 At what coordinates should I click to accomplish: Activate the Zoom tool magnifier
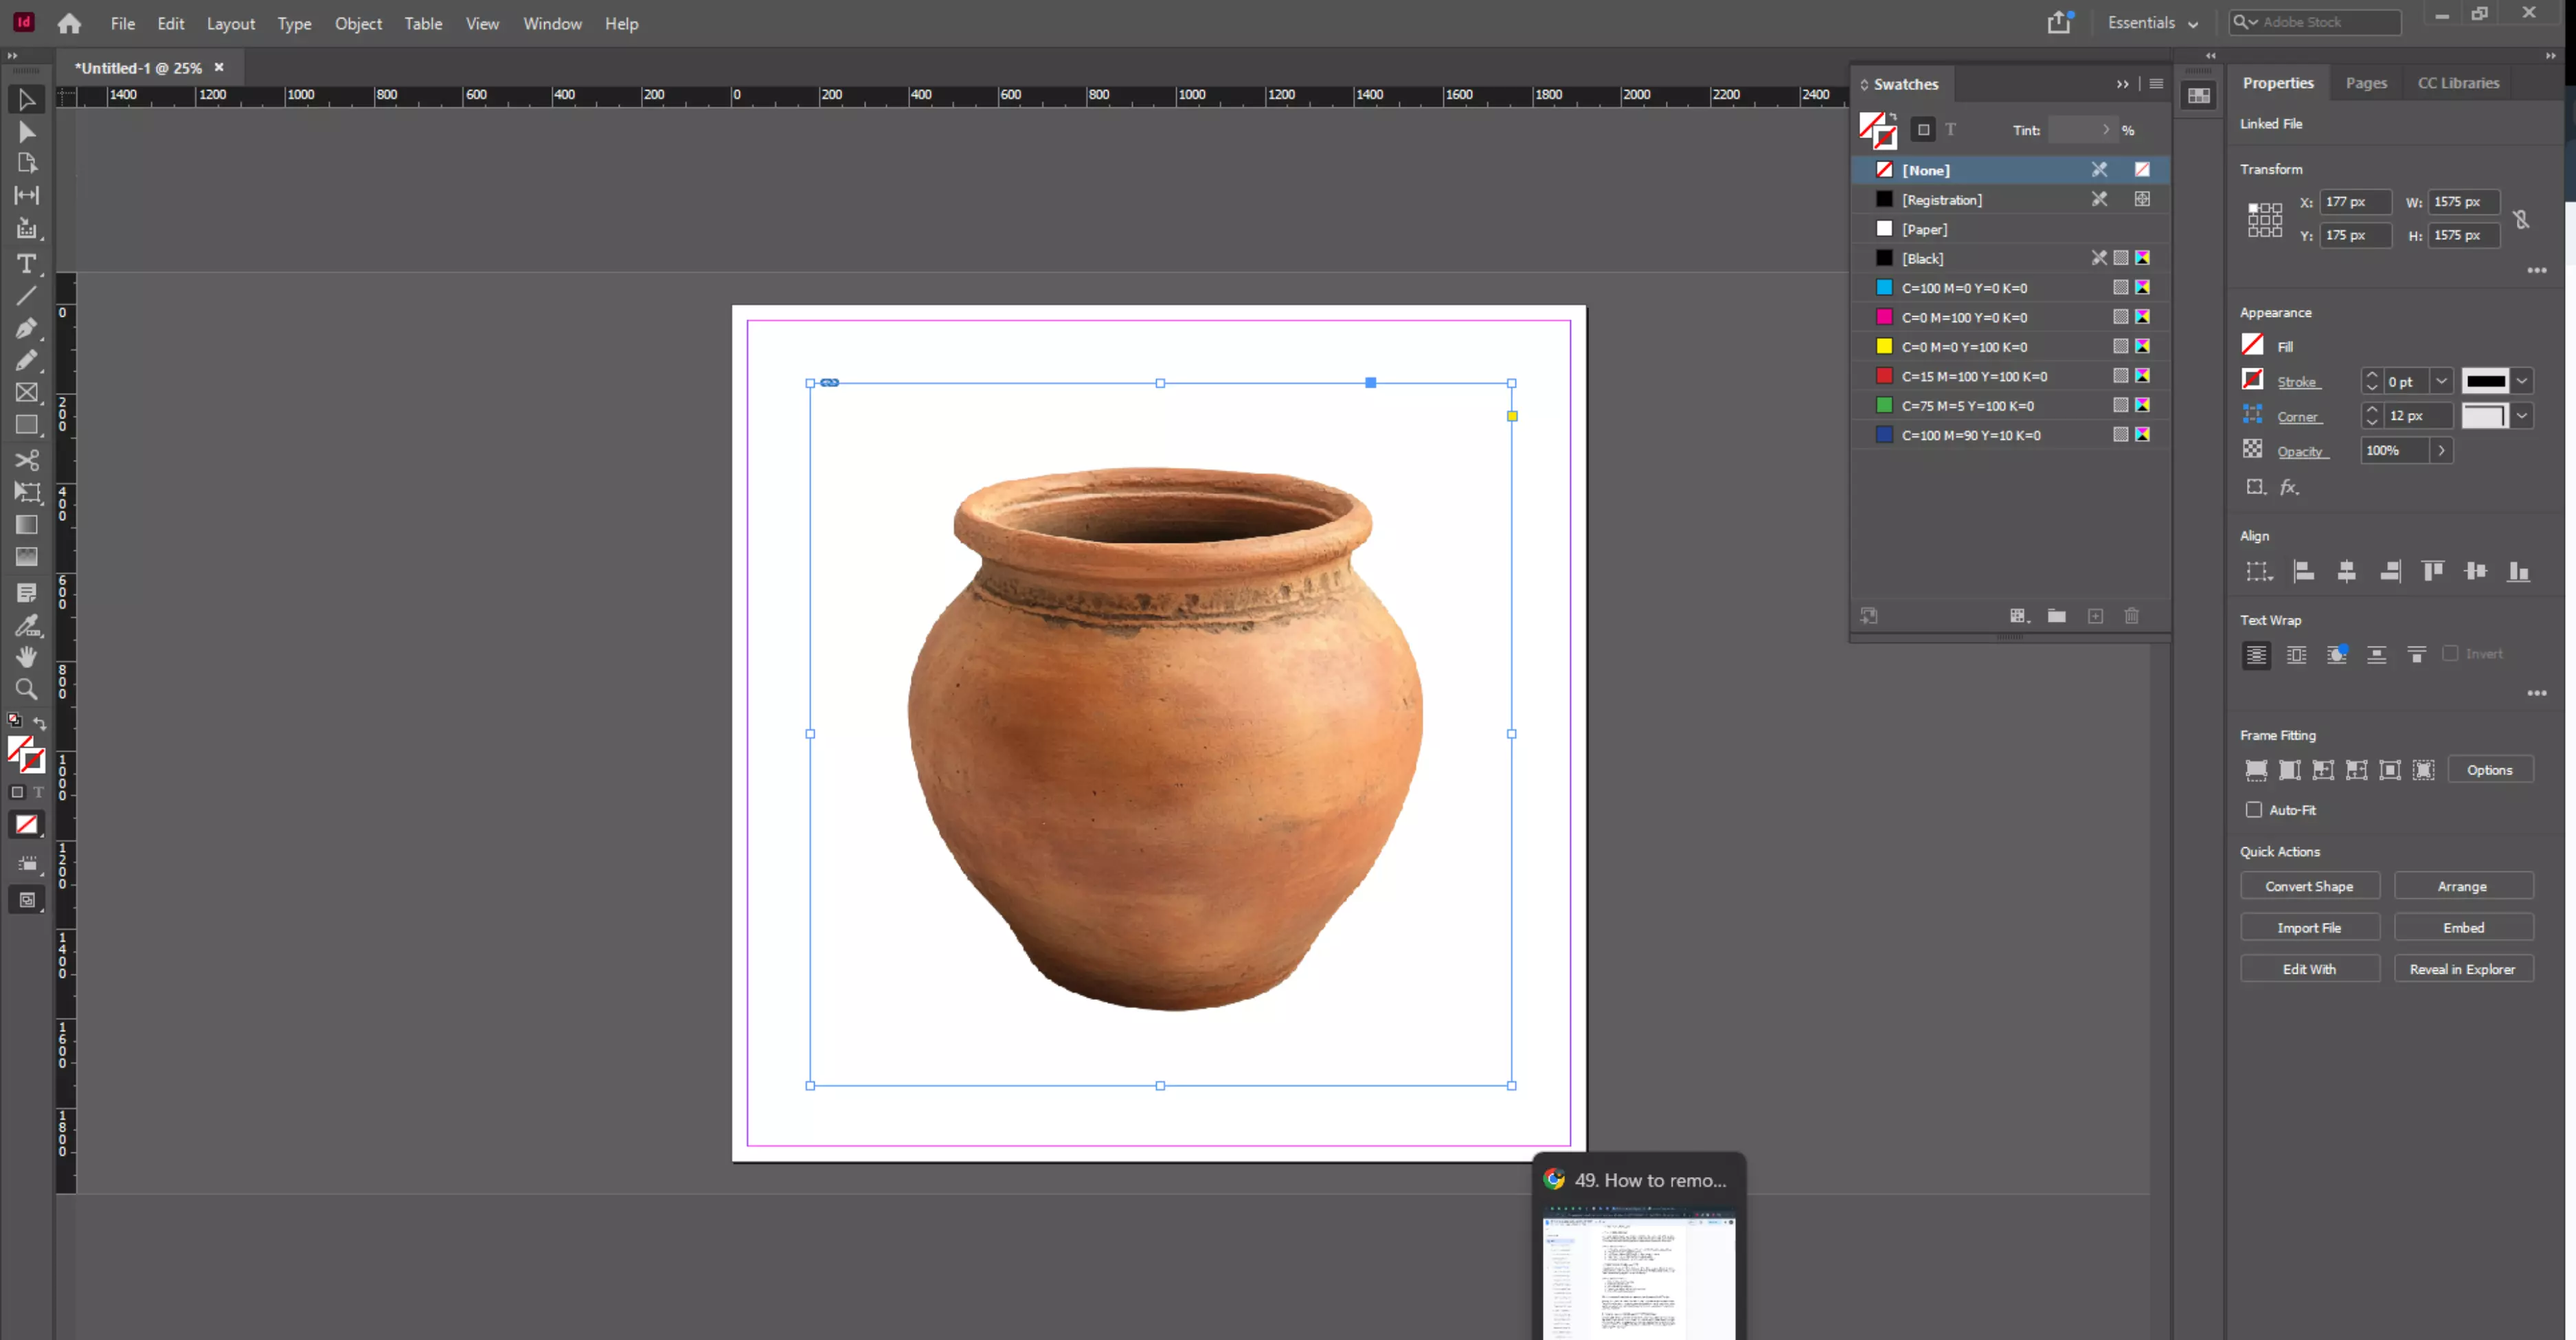(x=27, y=689)
